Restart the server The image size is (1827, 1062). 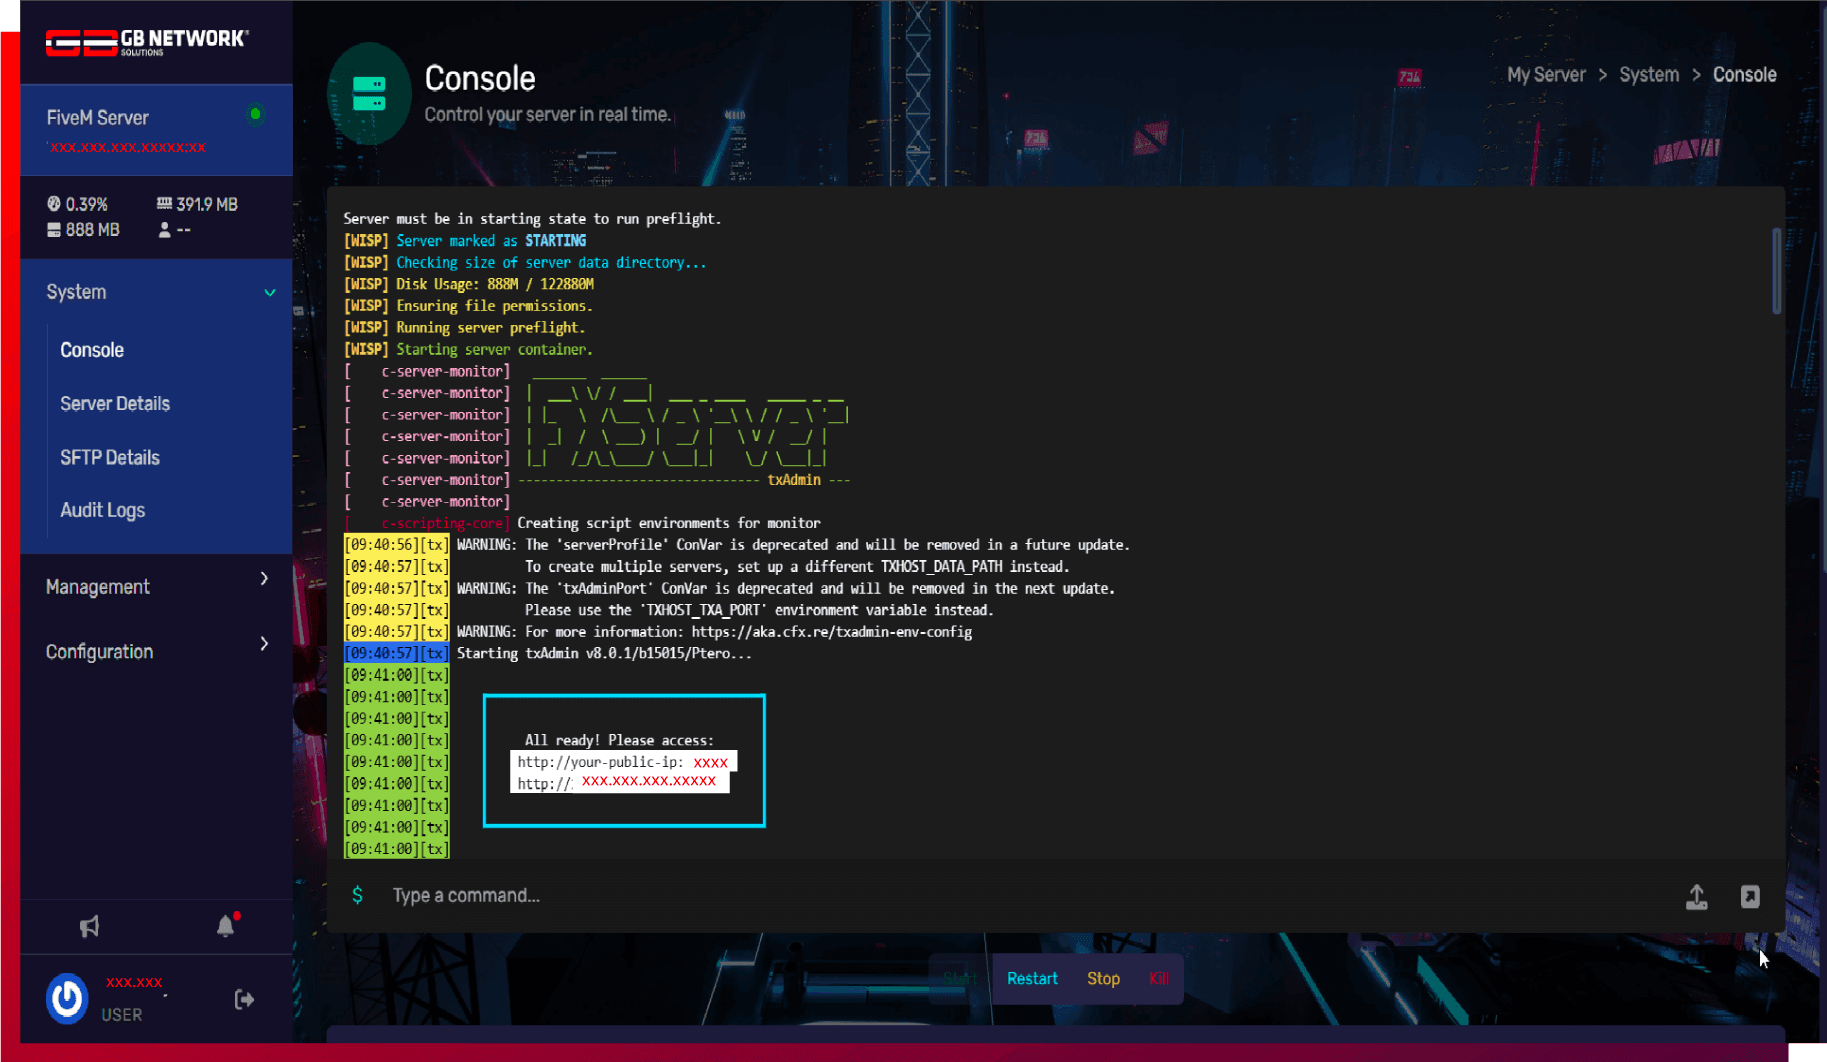click(x=1031, y=979)
